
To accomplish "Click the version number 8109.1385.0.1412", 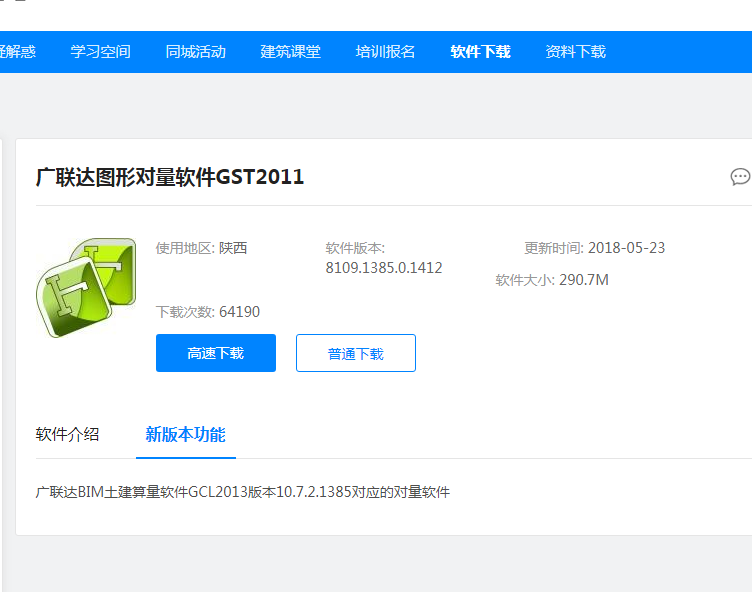I will 384,268.
